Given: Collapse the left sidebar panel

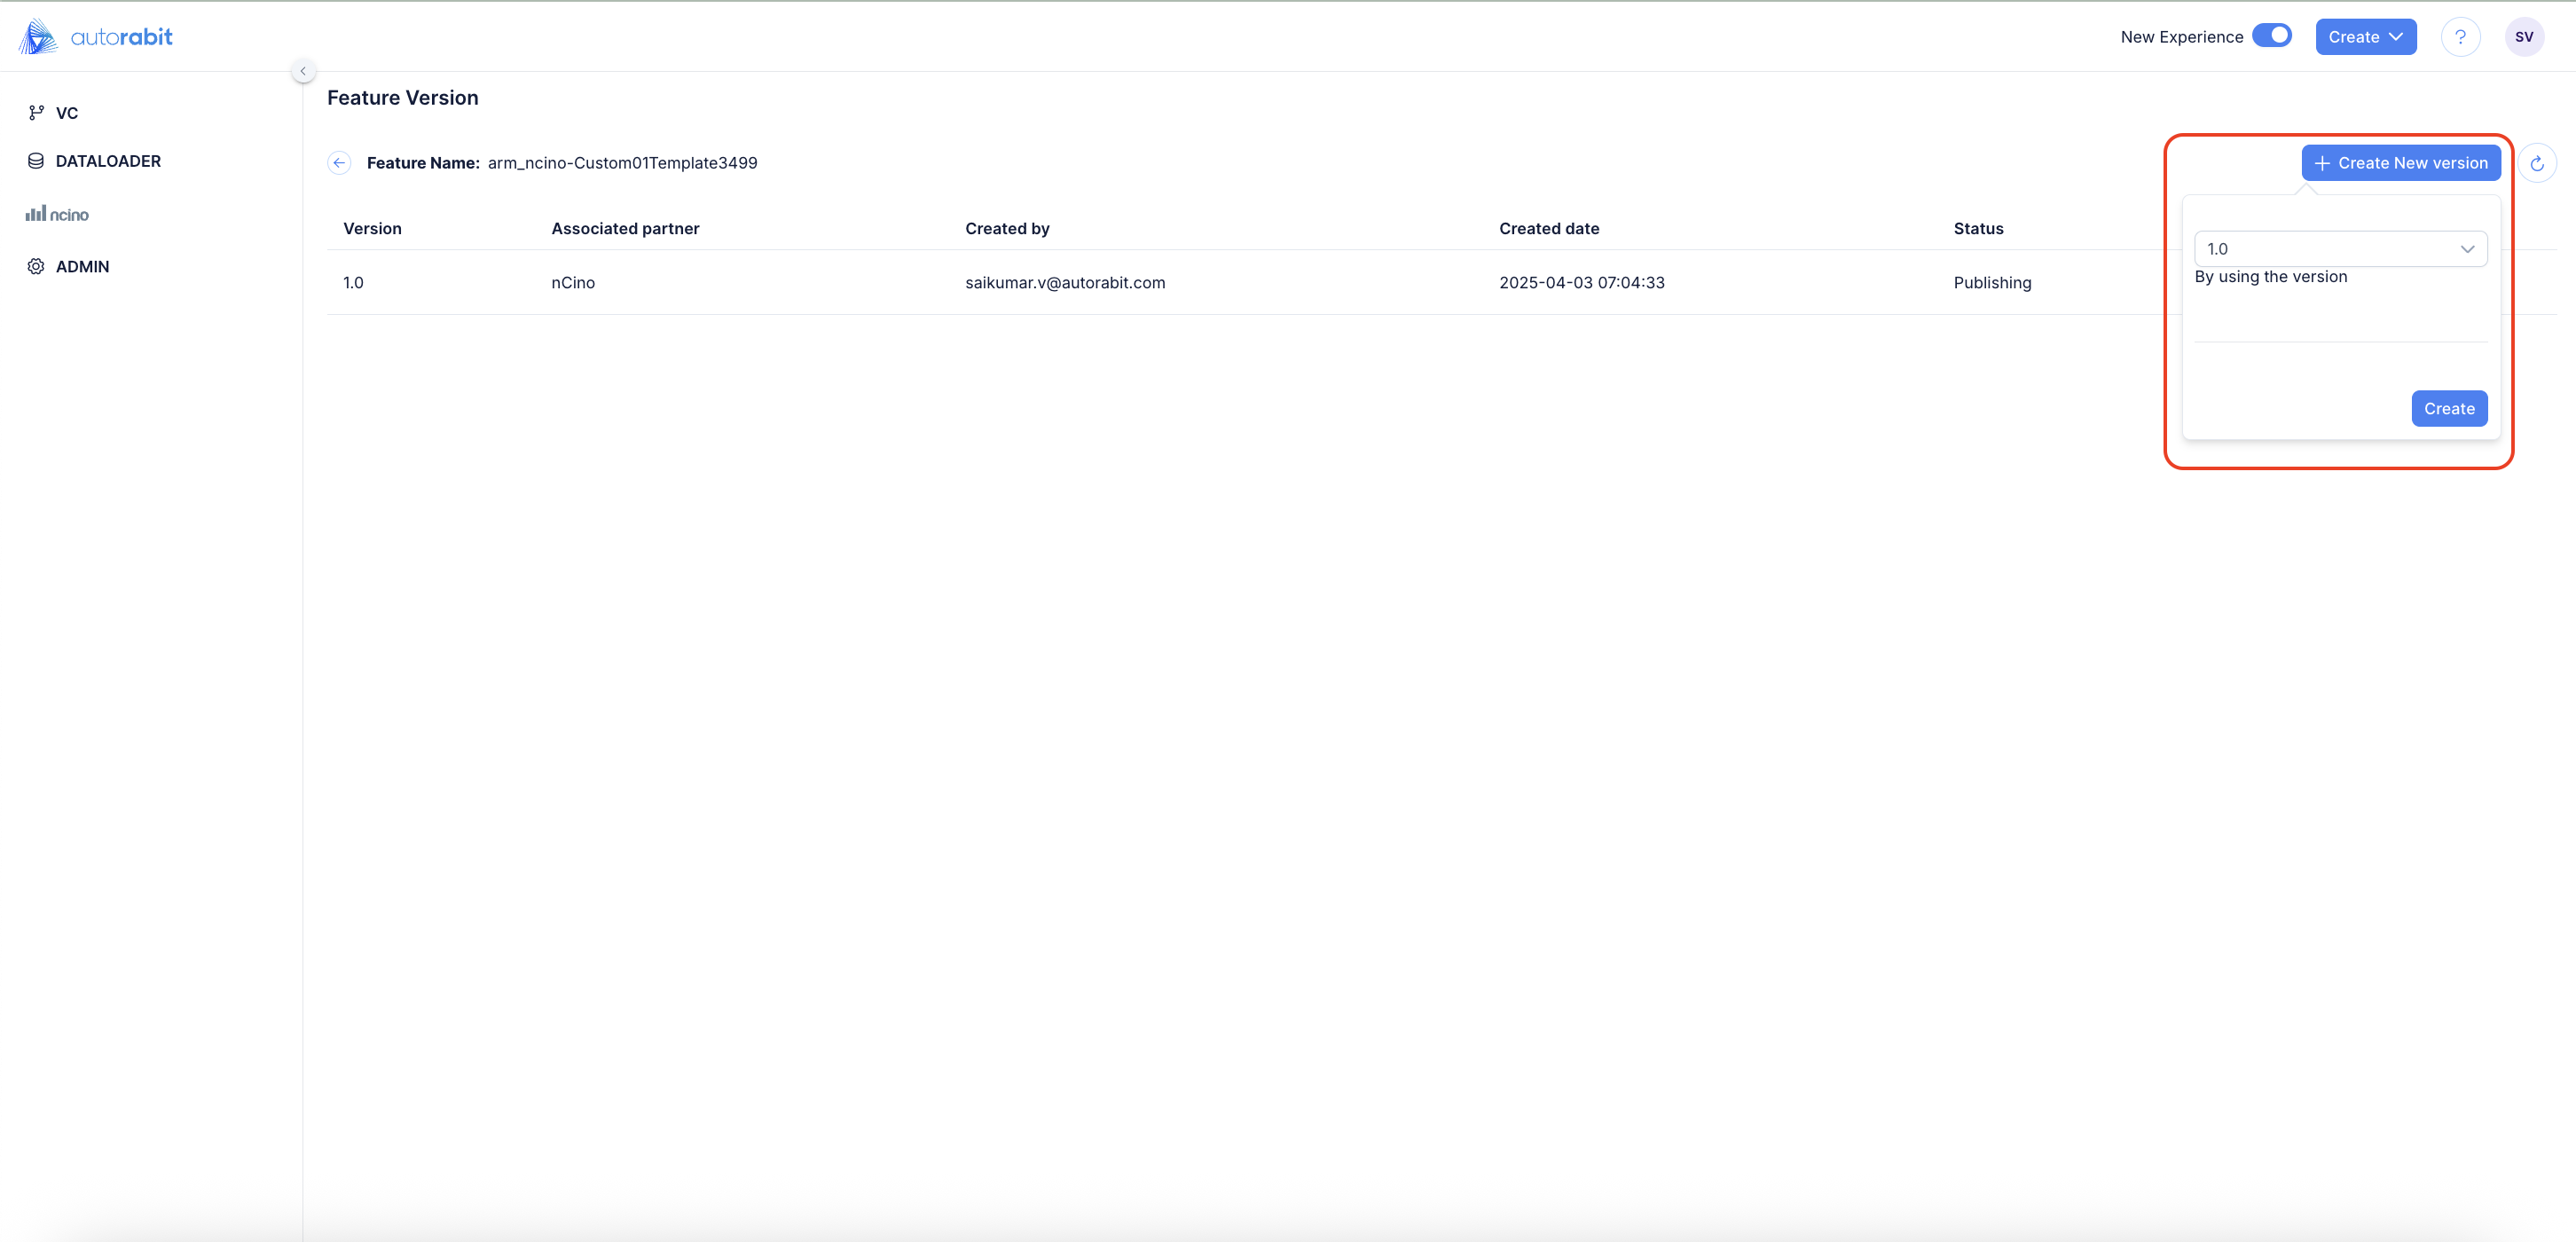Looking at the screenshot, I should (x=303, y=71).
